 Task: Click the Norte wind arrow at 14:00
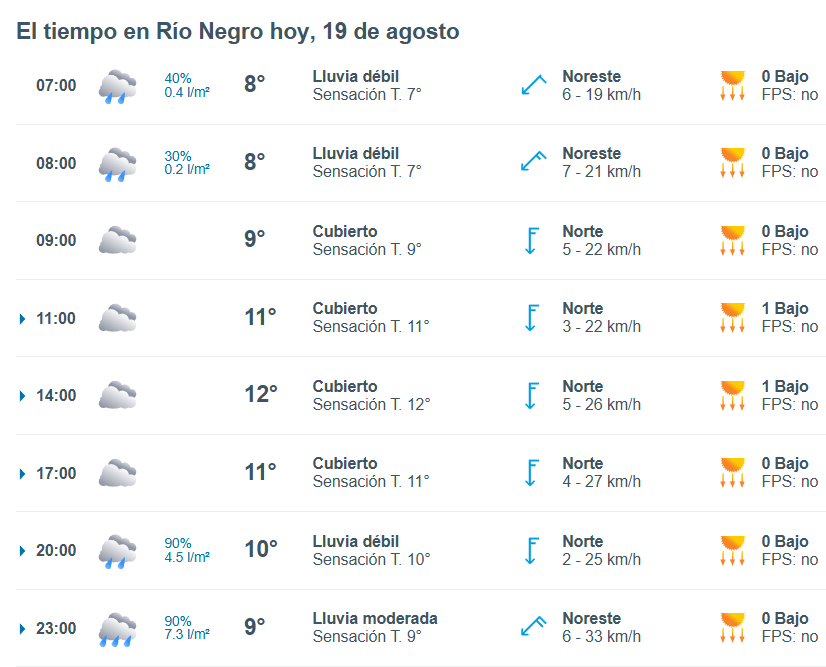532,396
